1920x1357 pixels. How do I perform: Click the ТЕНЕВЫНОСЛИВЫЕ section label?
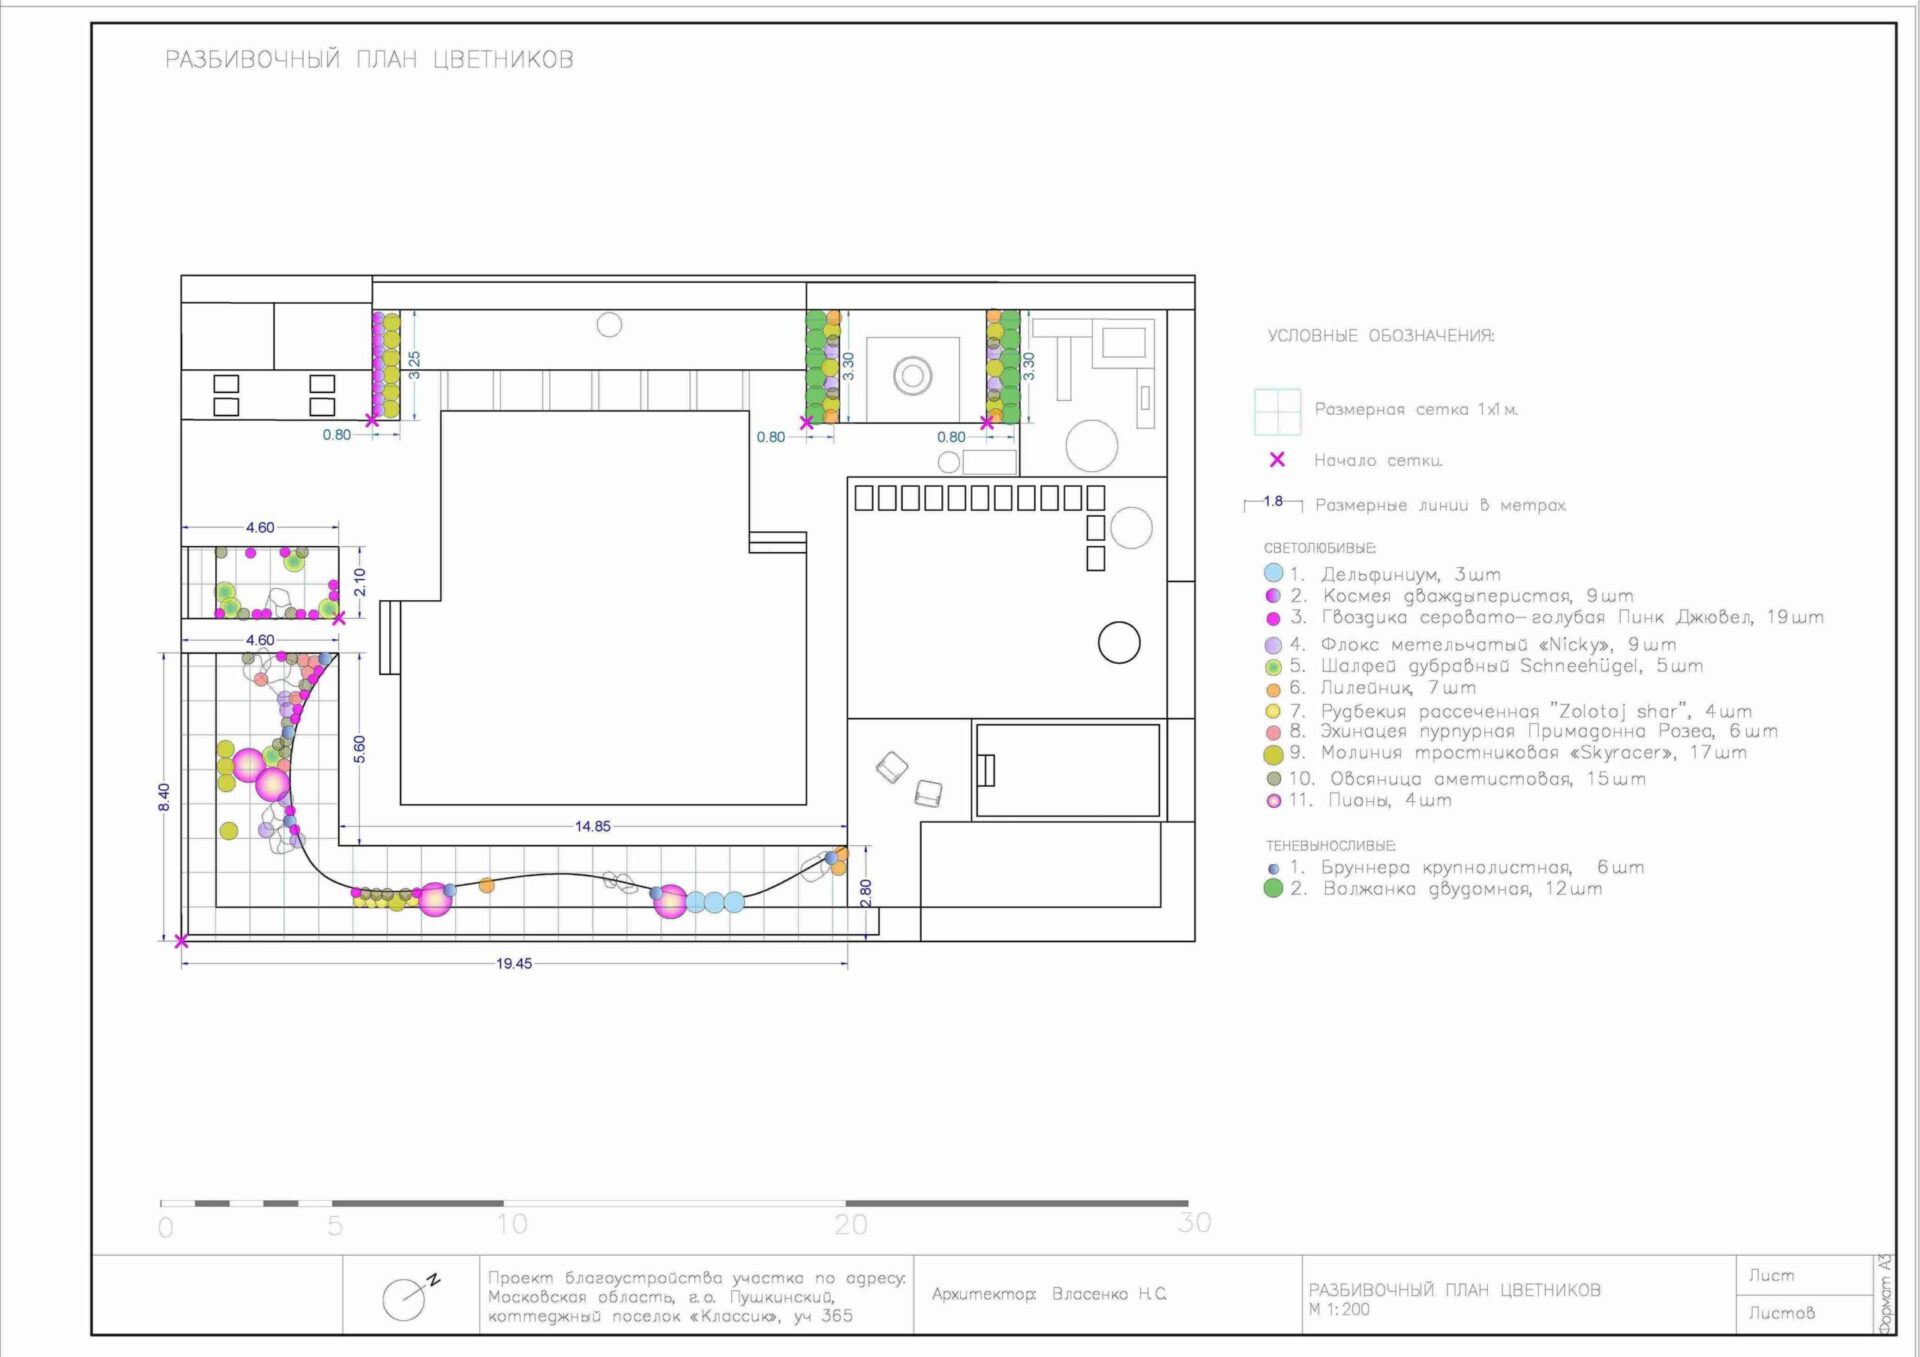coord(1330,845)
